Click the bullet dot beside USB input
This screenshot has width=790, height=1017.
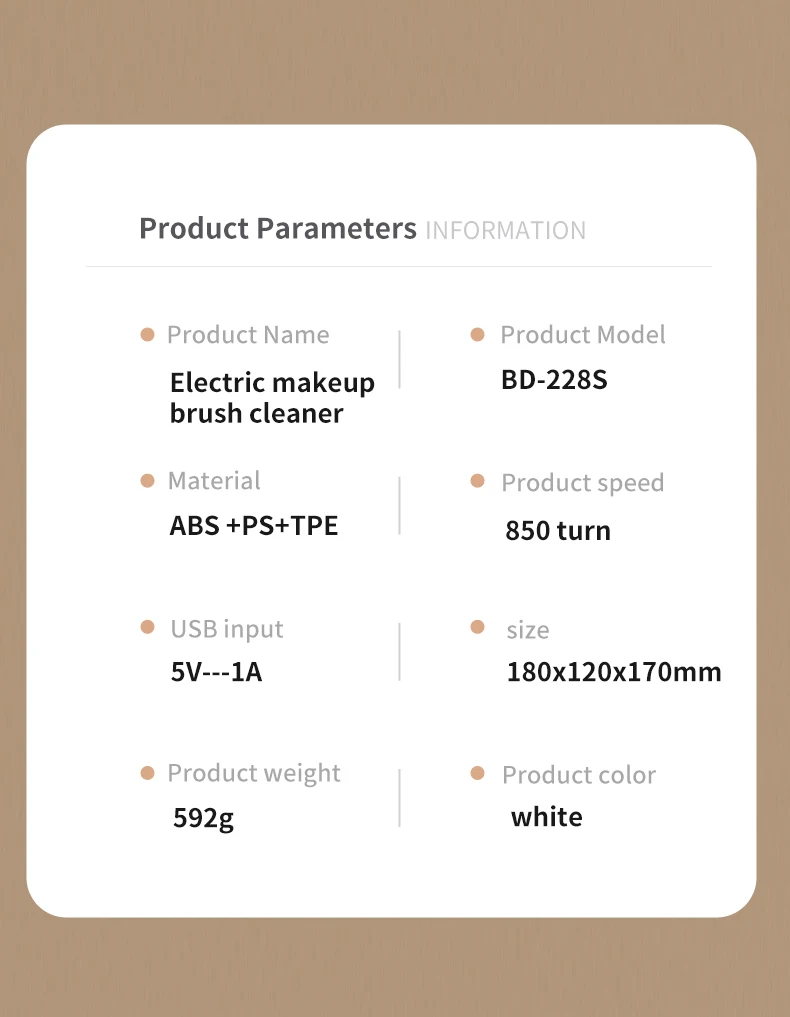click(x=147, y=627)
